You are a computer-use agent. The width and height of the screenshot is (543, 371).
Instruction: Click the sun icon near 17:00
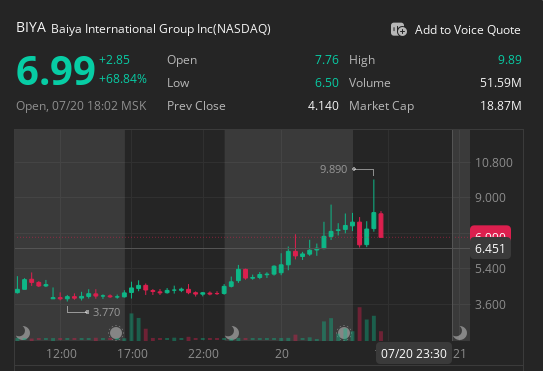(116, 333)
